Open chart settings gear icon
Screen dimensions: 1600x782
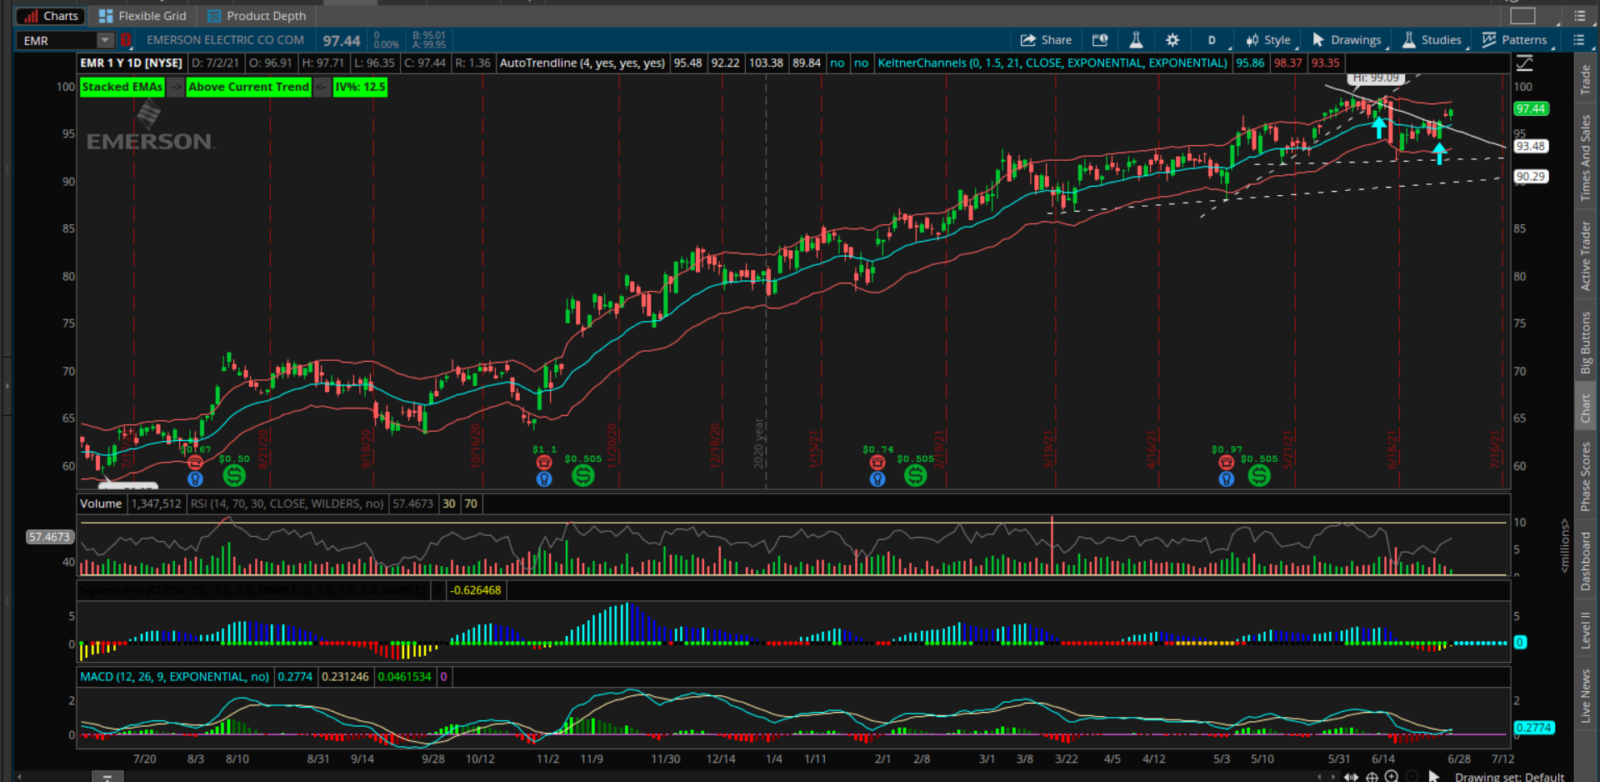(1172, 40)
